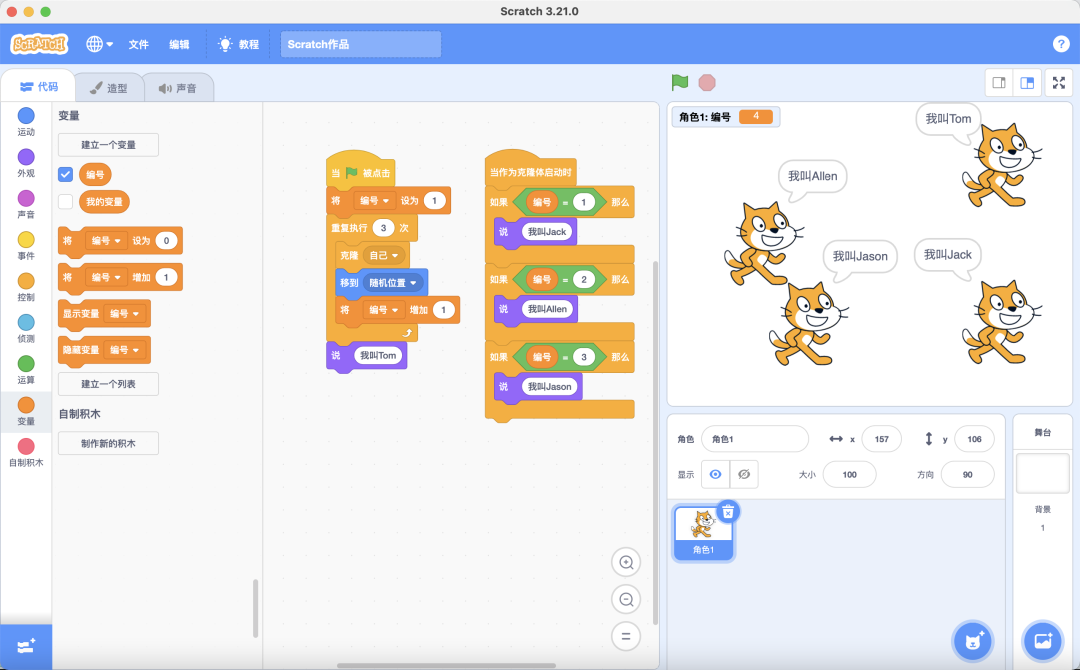Click the 角色1: 编号 stage monitor

click(726, 116)
